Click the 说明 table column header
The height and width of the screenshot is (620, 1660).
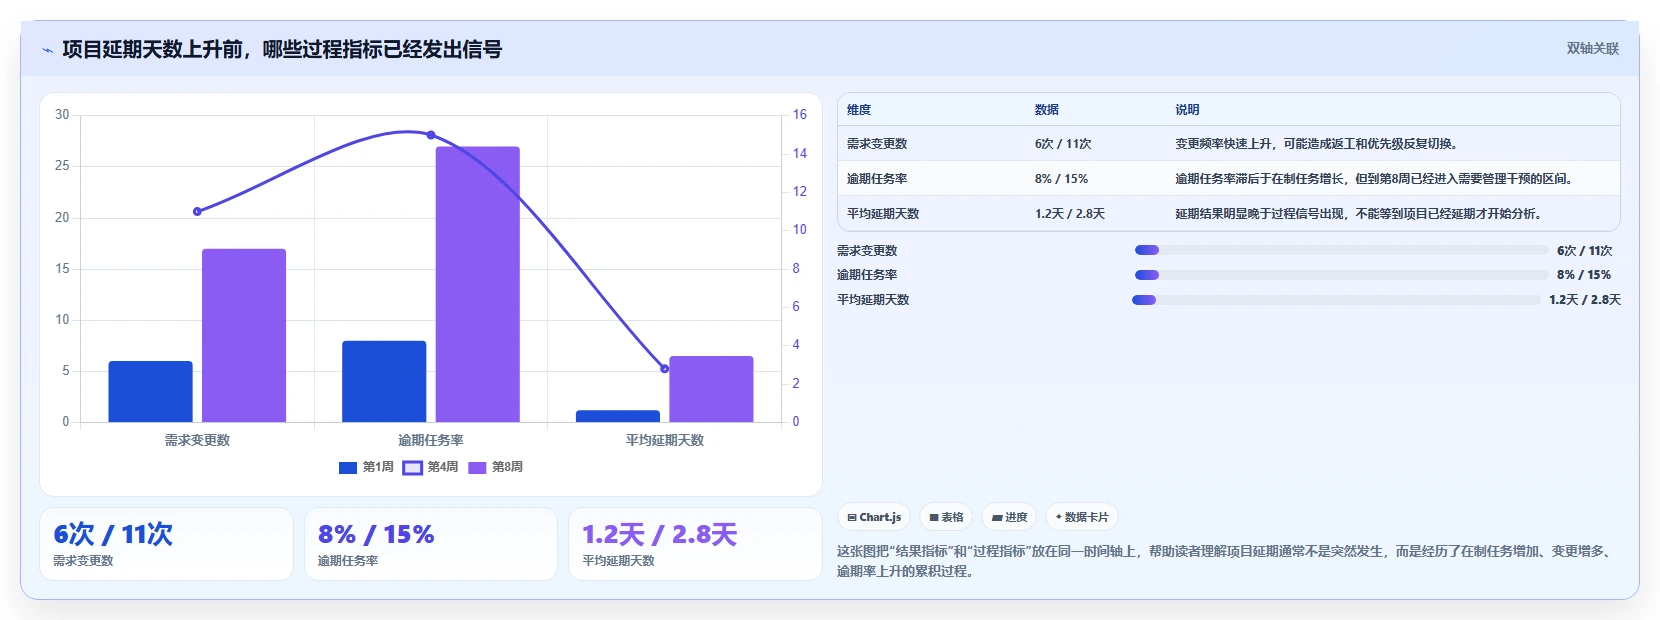pyautogui.click(x=1187, y=110)
